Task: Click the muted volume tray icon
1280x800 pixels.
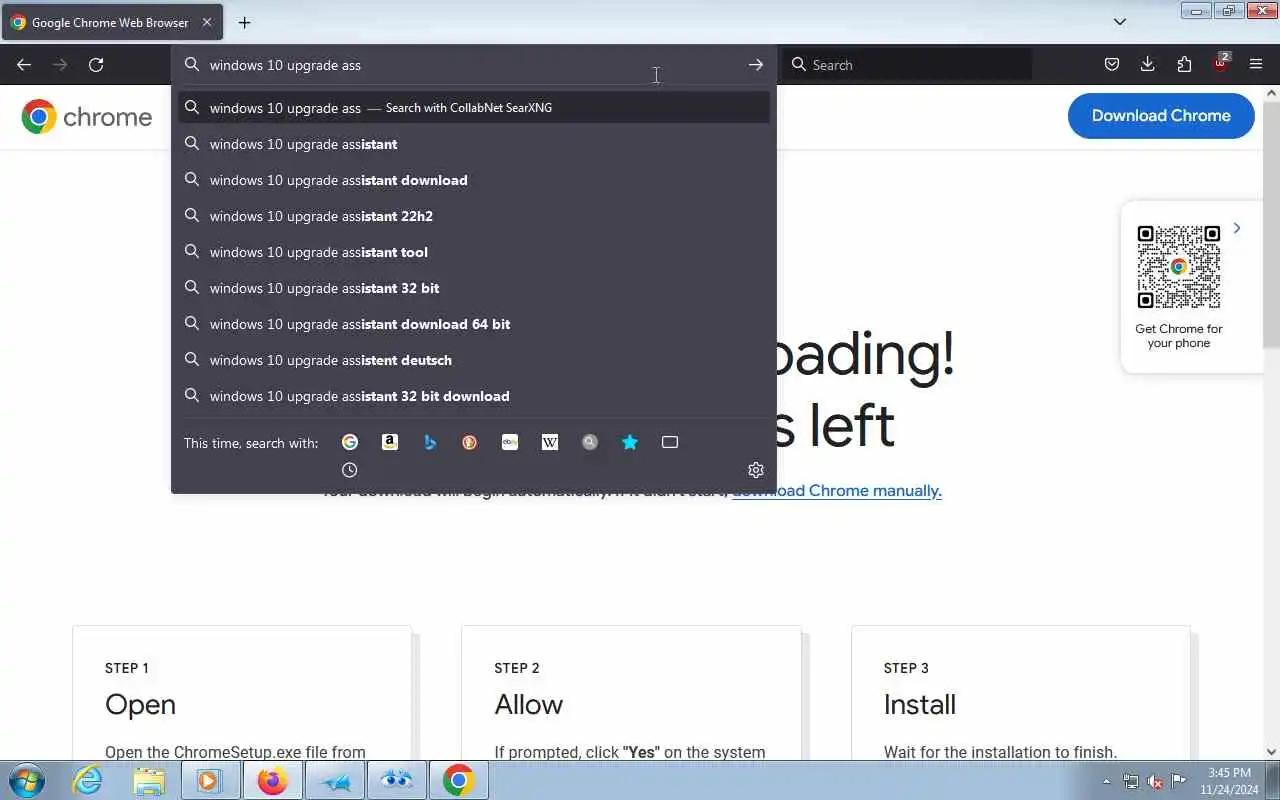Action: [x=1155, y=781]
